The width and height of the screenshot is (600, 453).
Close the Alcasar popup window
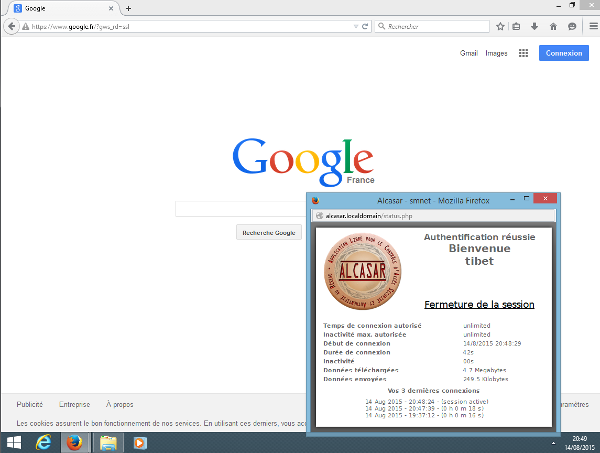click(545, 198)
